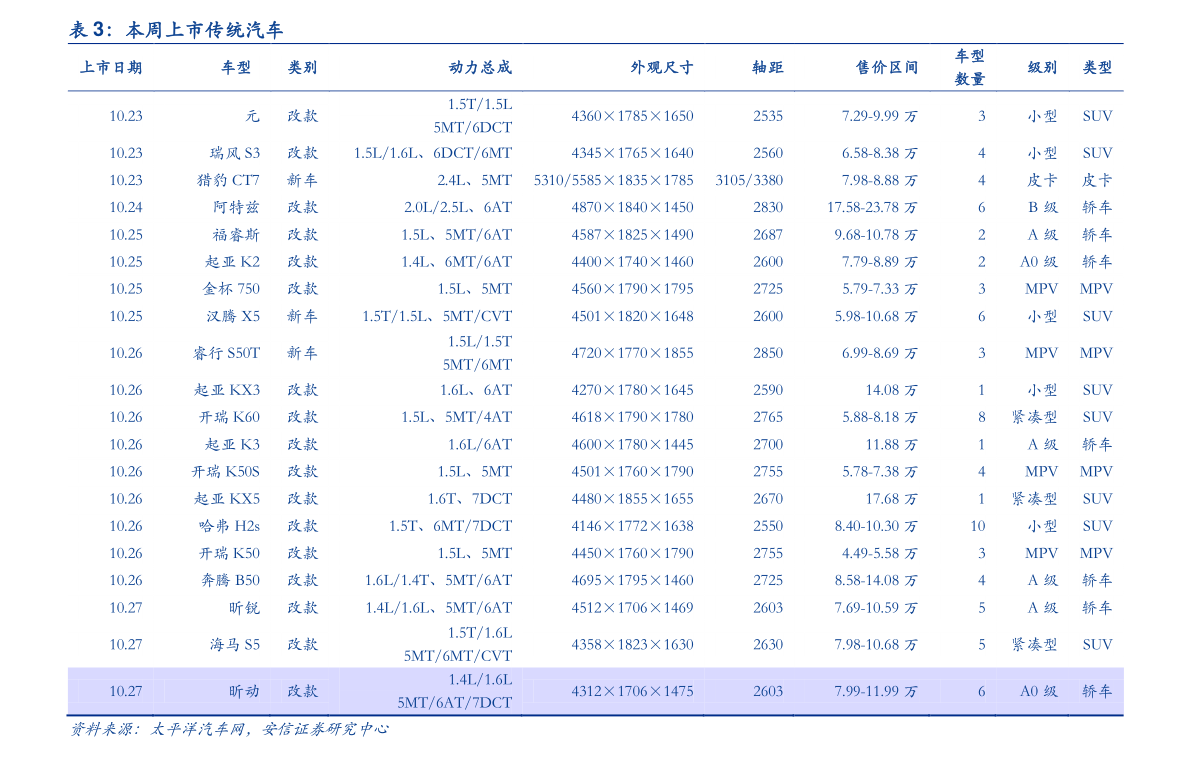This screenshot has width=1191, height=757.
Task: Select the car name 起亚 K2
Action: point(232,262)
